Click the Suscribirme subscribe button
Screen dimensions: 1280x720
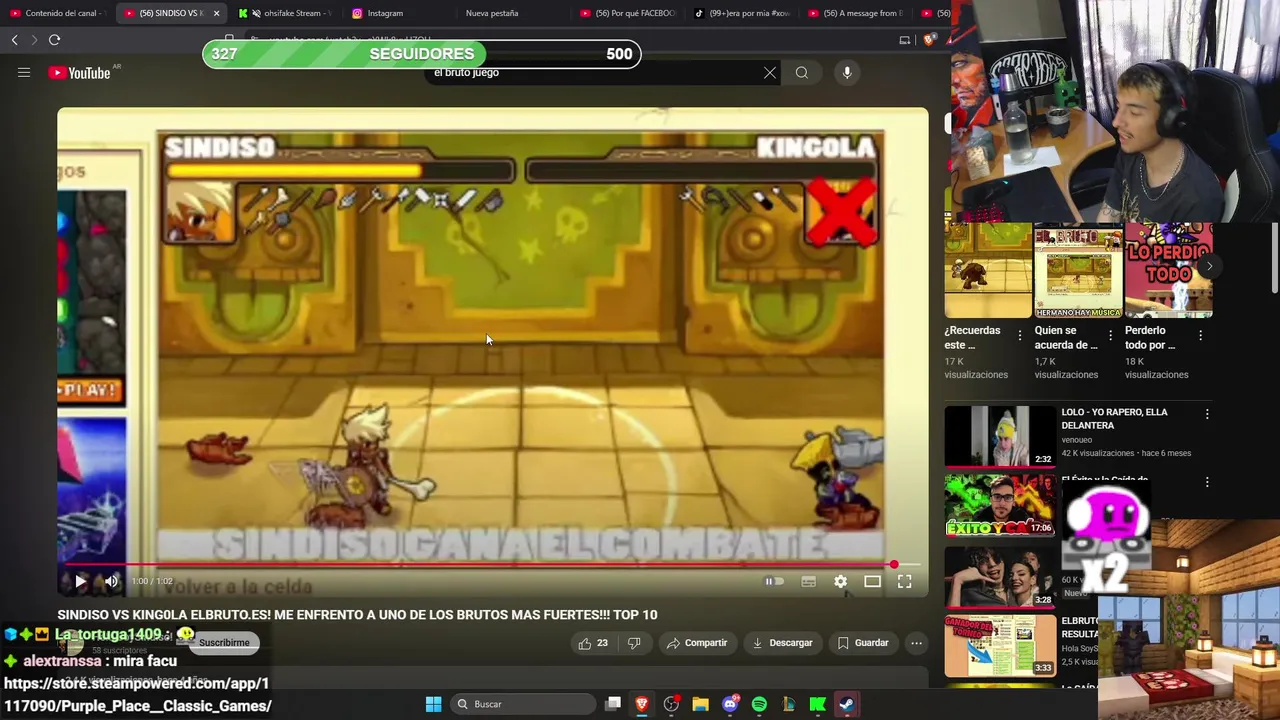tap(224, 643)
